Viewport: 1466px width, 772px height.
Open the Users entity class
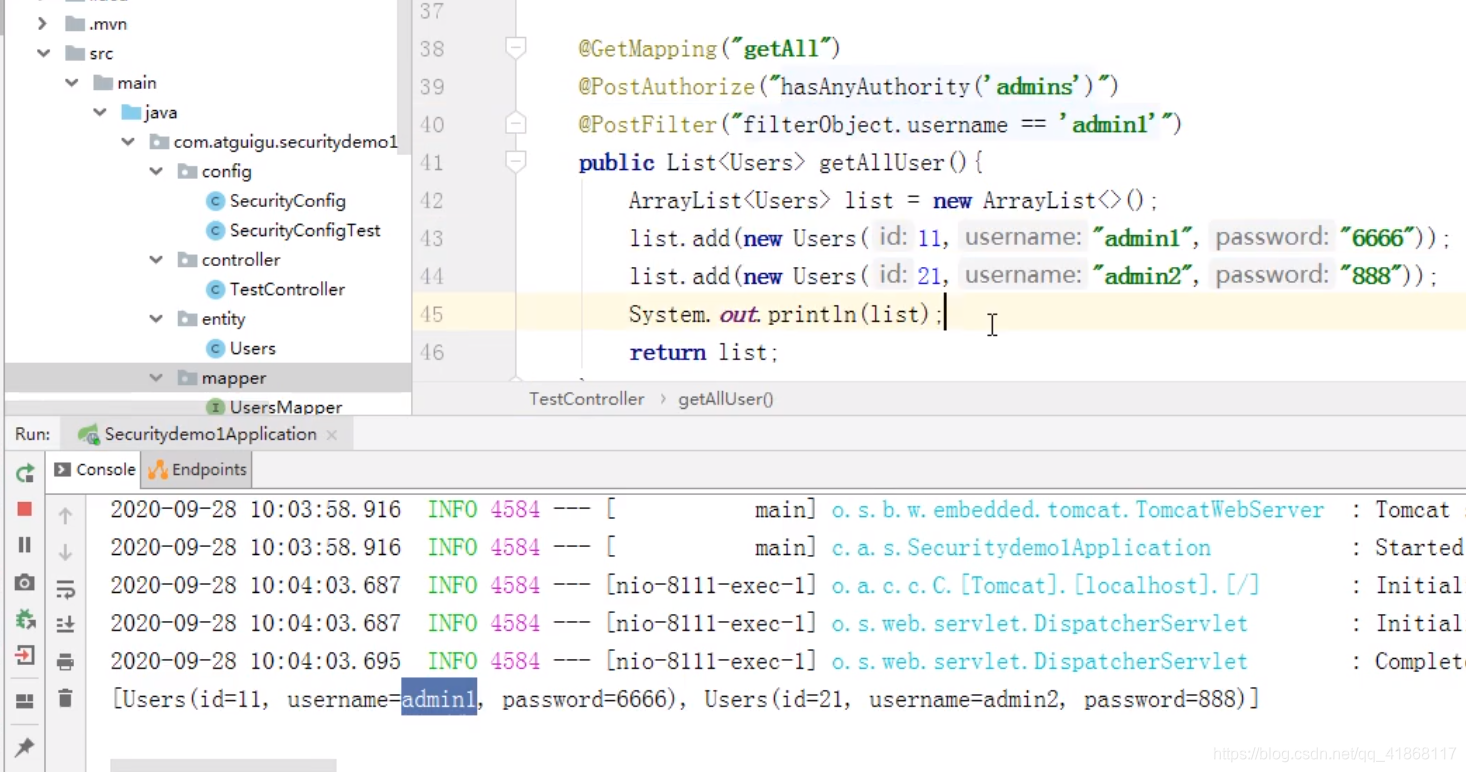pos(252,348)
